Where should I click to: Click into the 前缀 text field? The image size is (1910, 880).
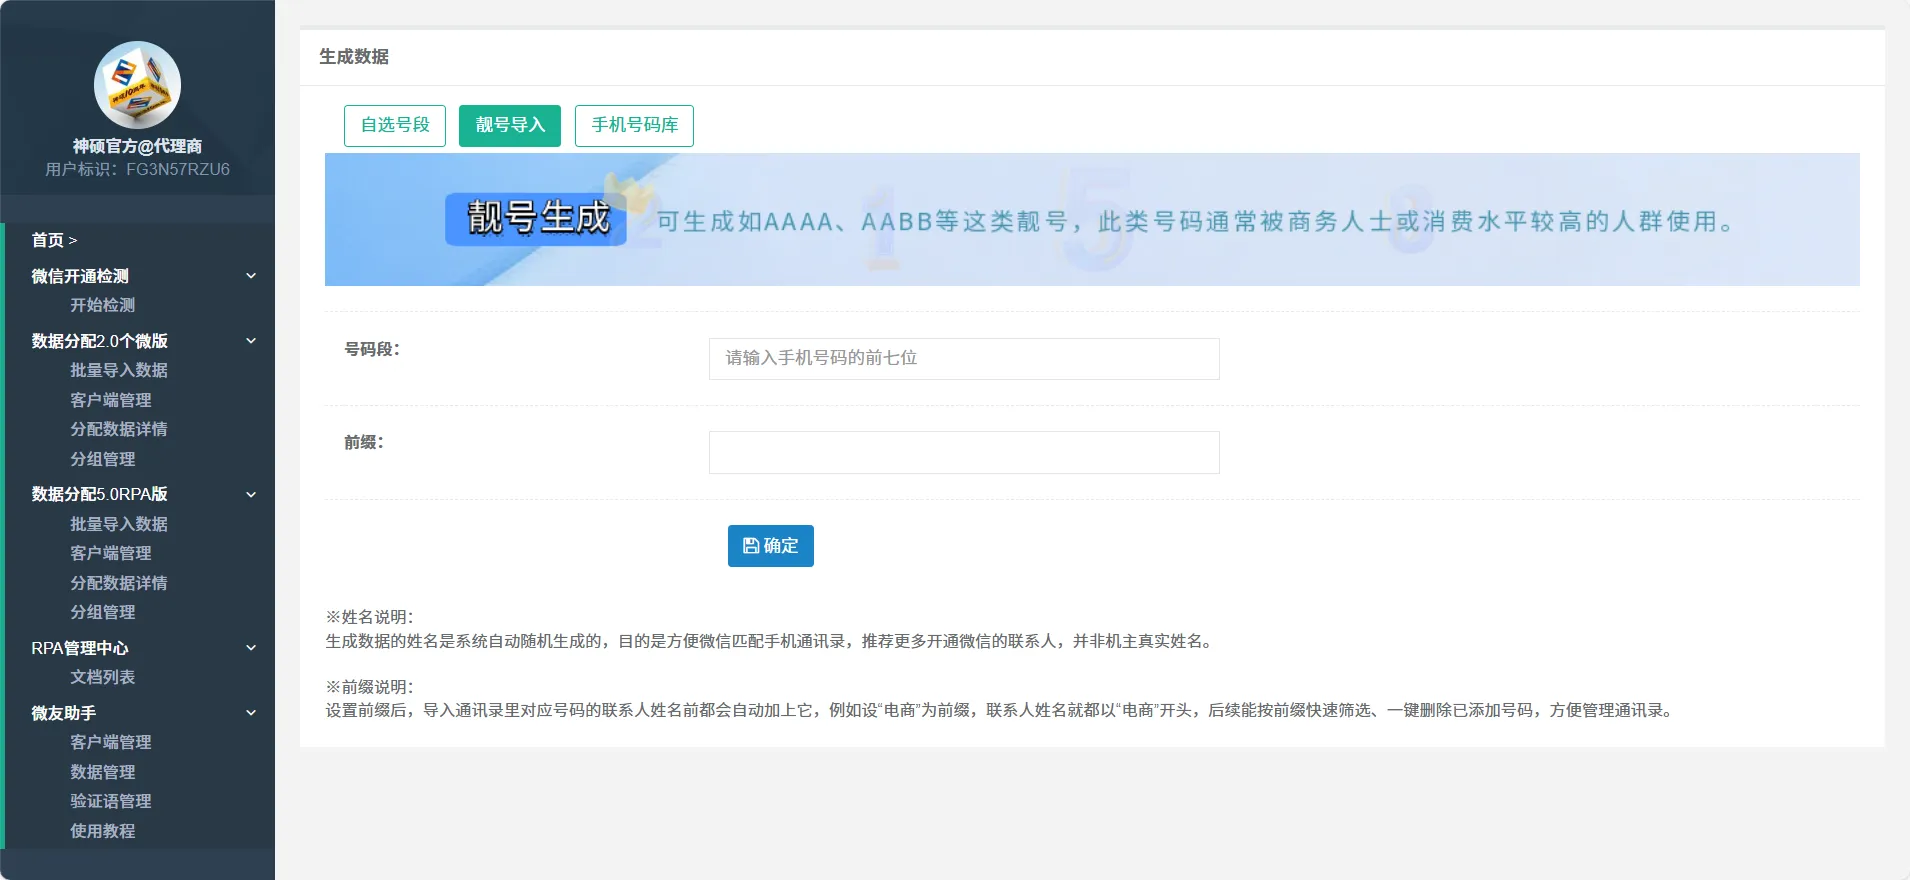[964, 452]
